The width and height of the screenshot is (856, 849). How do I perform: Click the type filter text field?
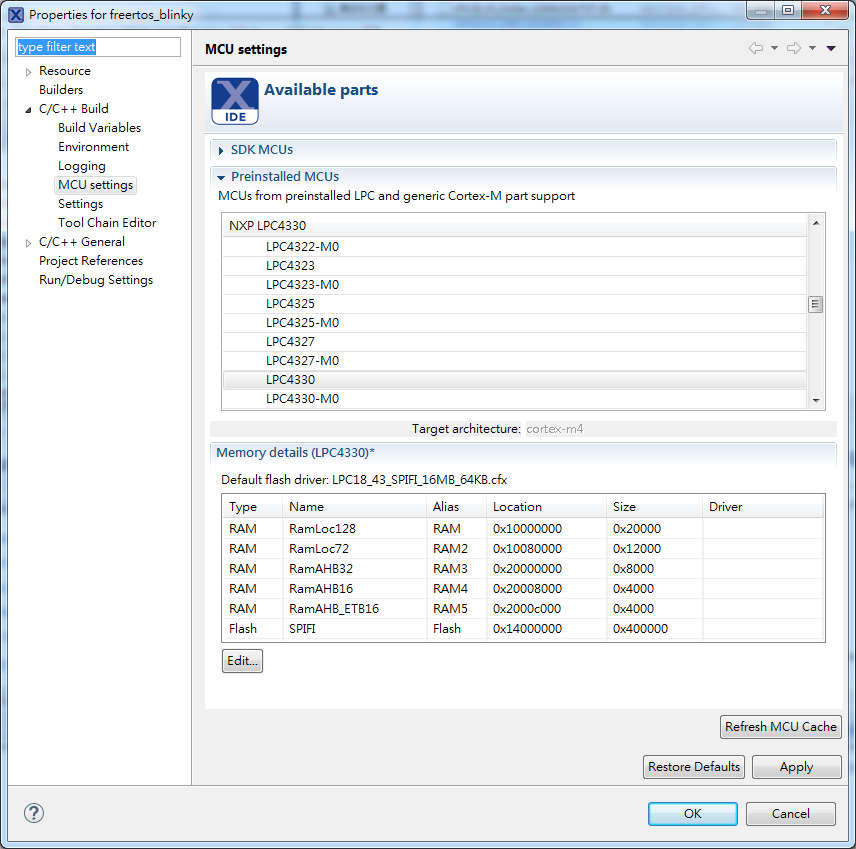[x=98, y=47]
